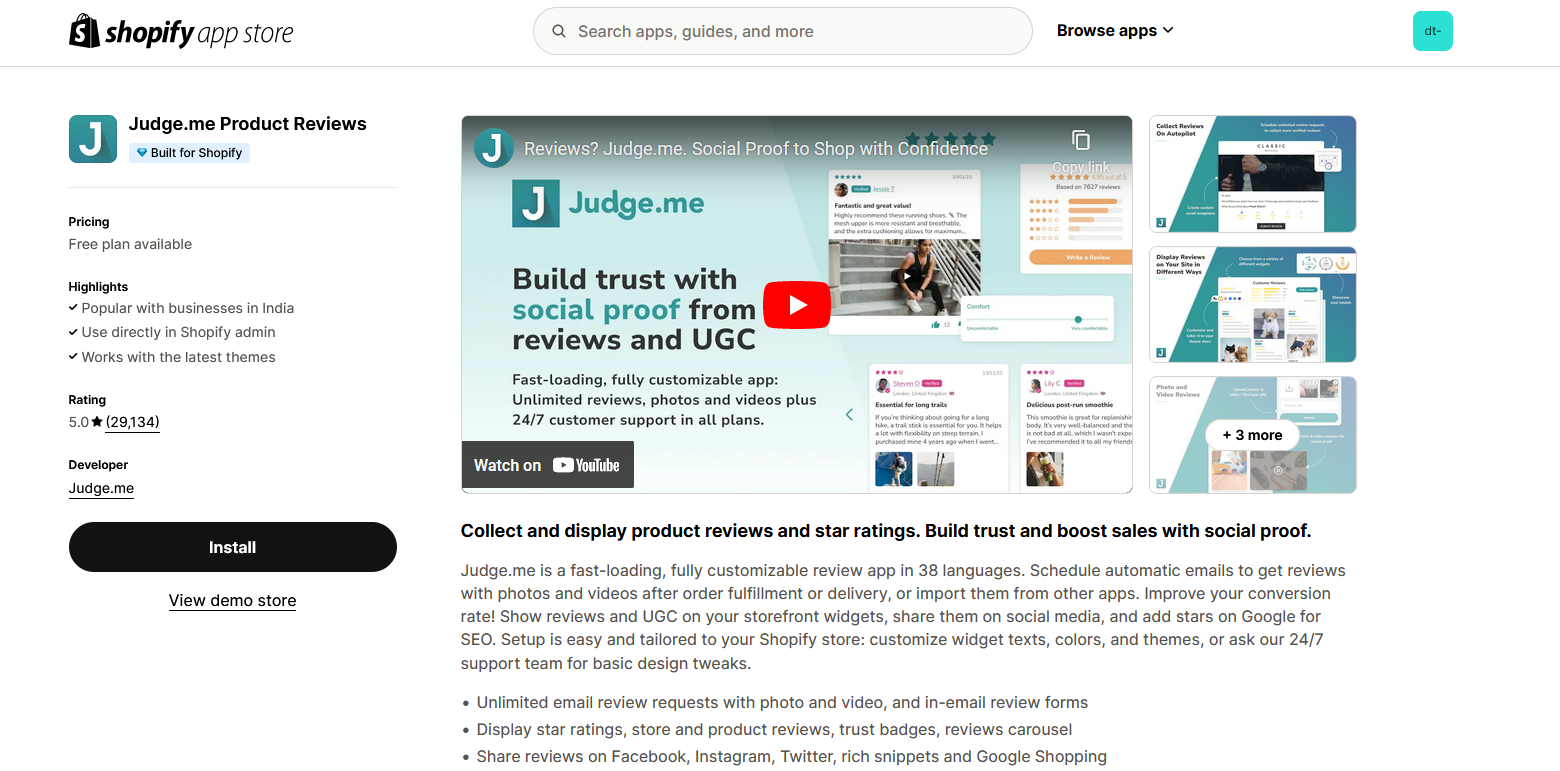The width and height of the screenshot is (1560, 771).
Task: Click the video channel avatar icon
Action: click(x=494, y=148)
